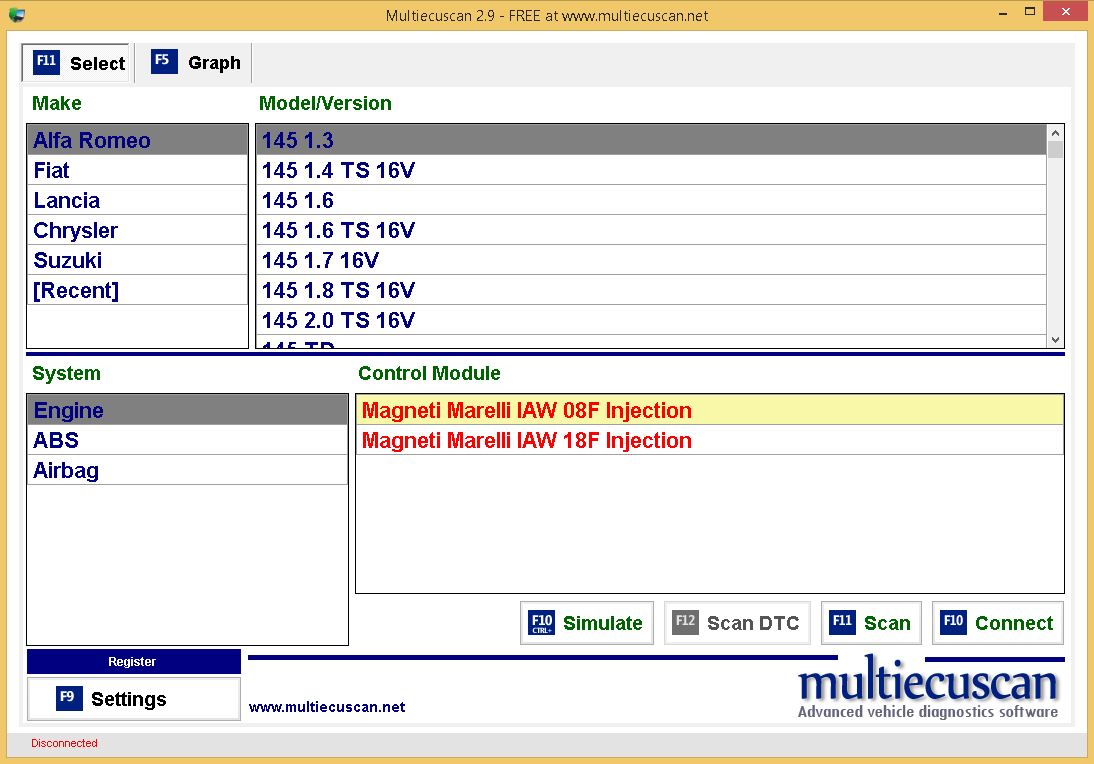Viewport: 1094px width, 764px height.
Task: Click the Register button
Action: point(133,661)
